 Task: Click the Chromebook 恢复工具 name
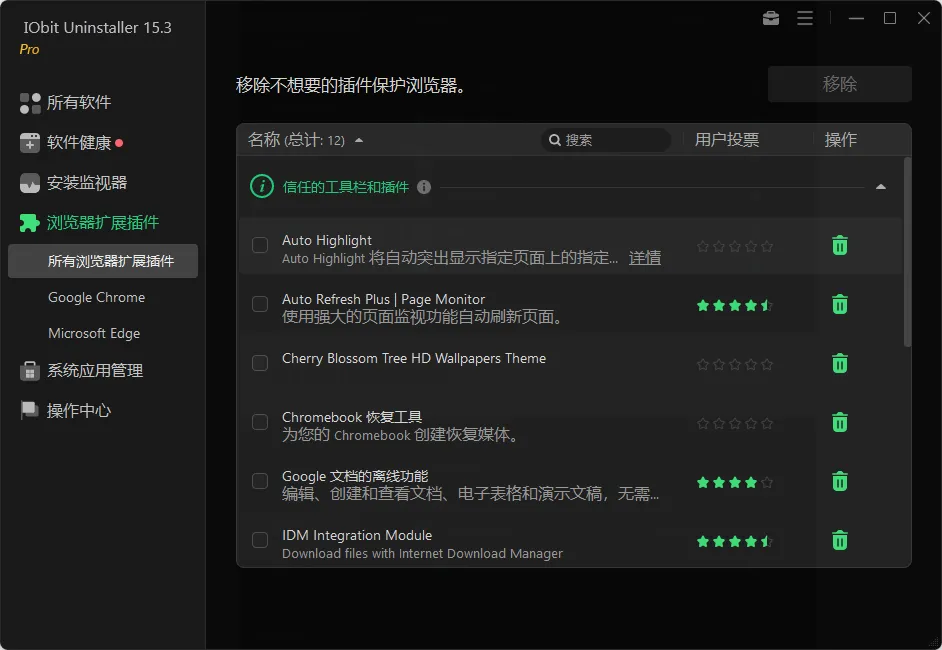pos(352,417)
